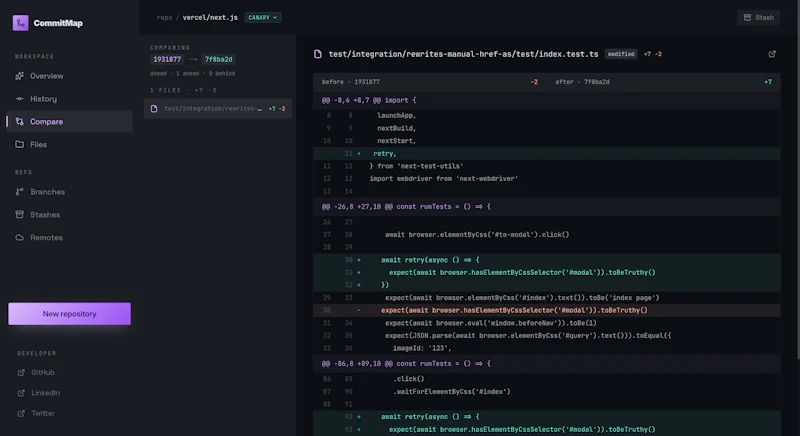Open file externally via header icon

772,54
